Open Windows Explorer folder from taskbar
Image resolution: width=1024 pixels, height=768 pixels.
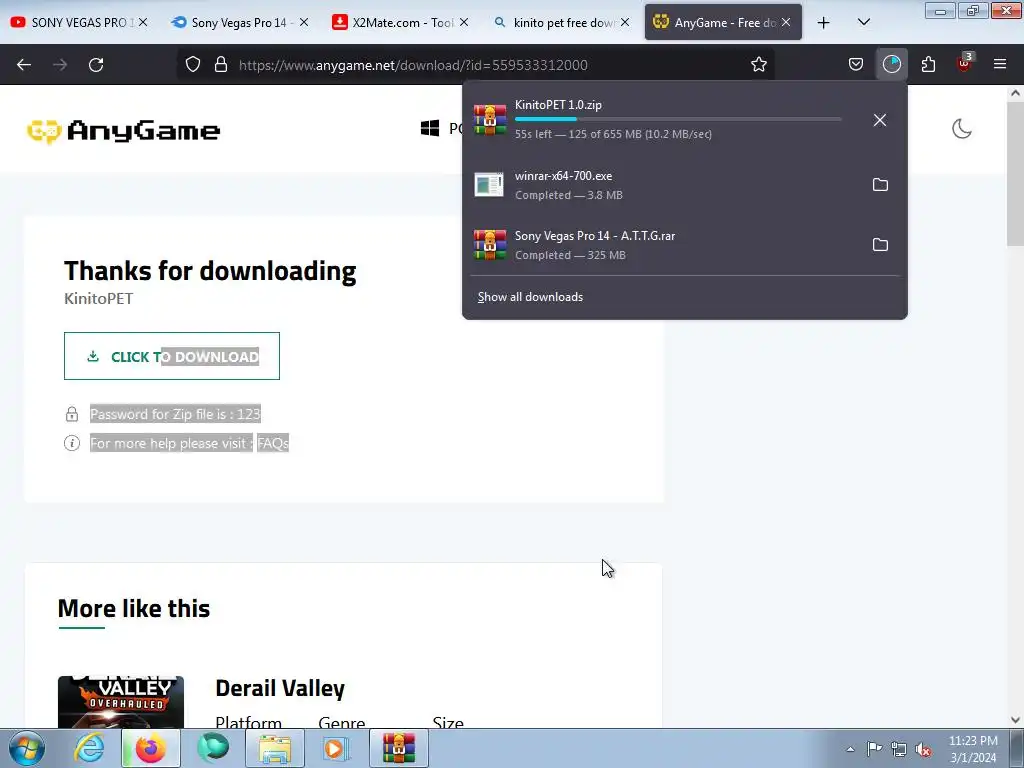[275, 748]
